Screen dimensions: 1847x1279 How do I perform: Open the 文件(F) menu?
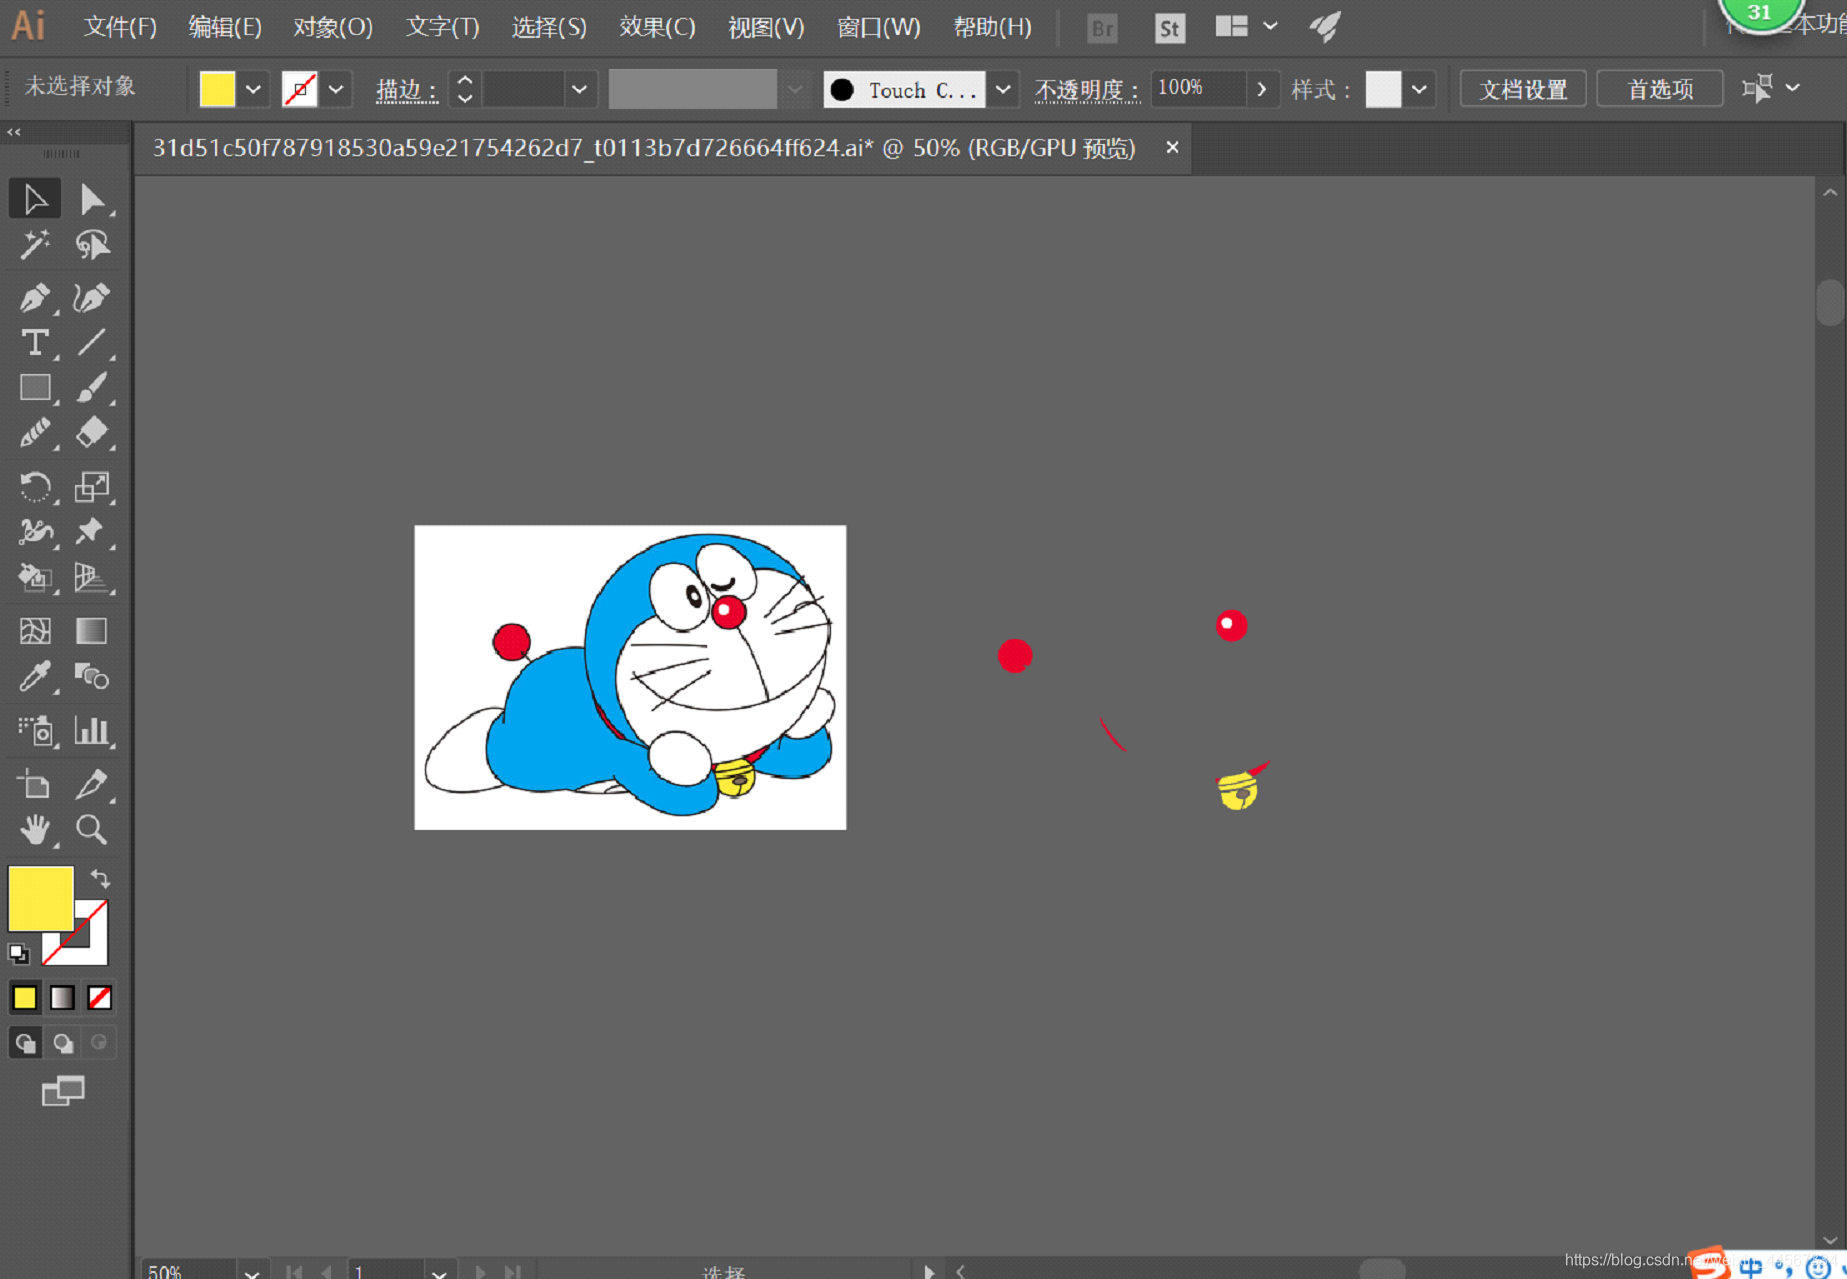[x=120, y=27]
